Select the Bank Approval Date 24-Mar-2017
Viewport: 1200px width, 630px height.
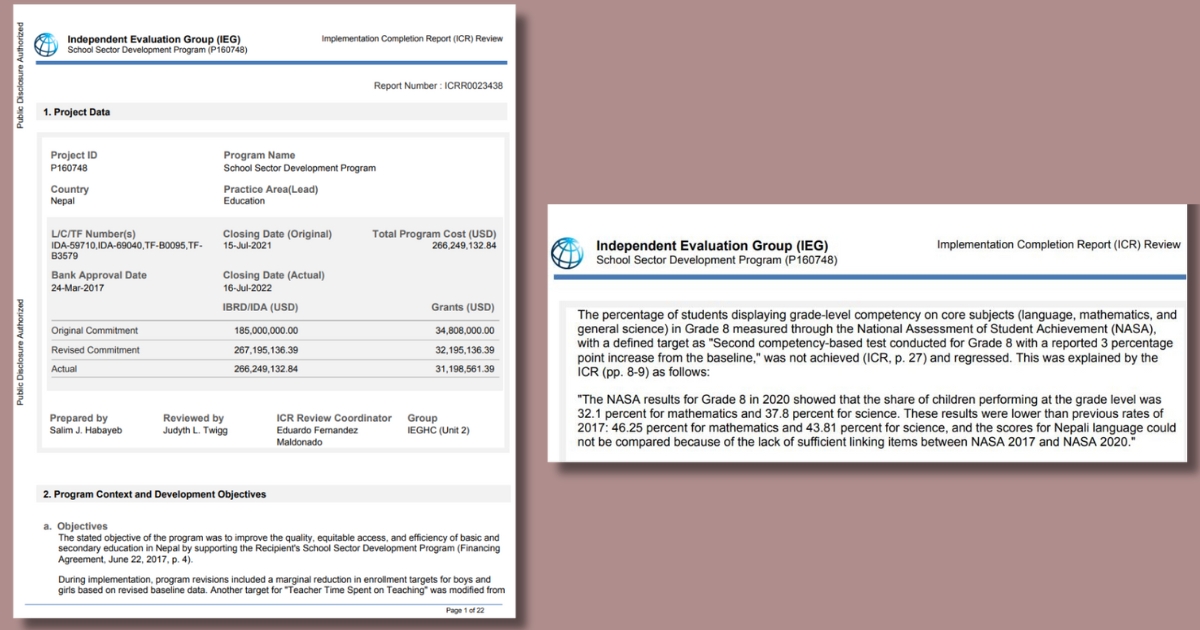[79, 287]
